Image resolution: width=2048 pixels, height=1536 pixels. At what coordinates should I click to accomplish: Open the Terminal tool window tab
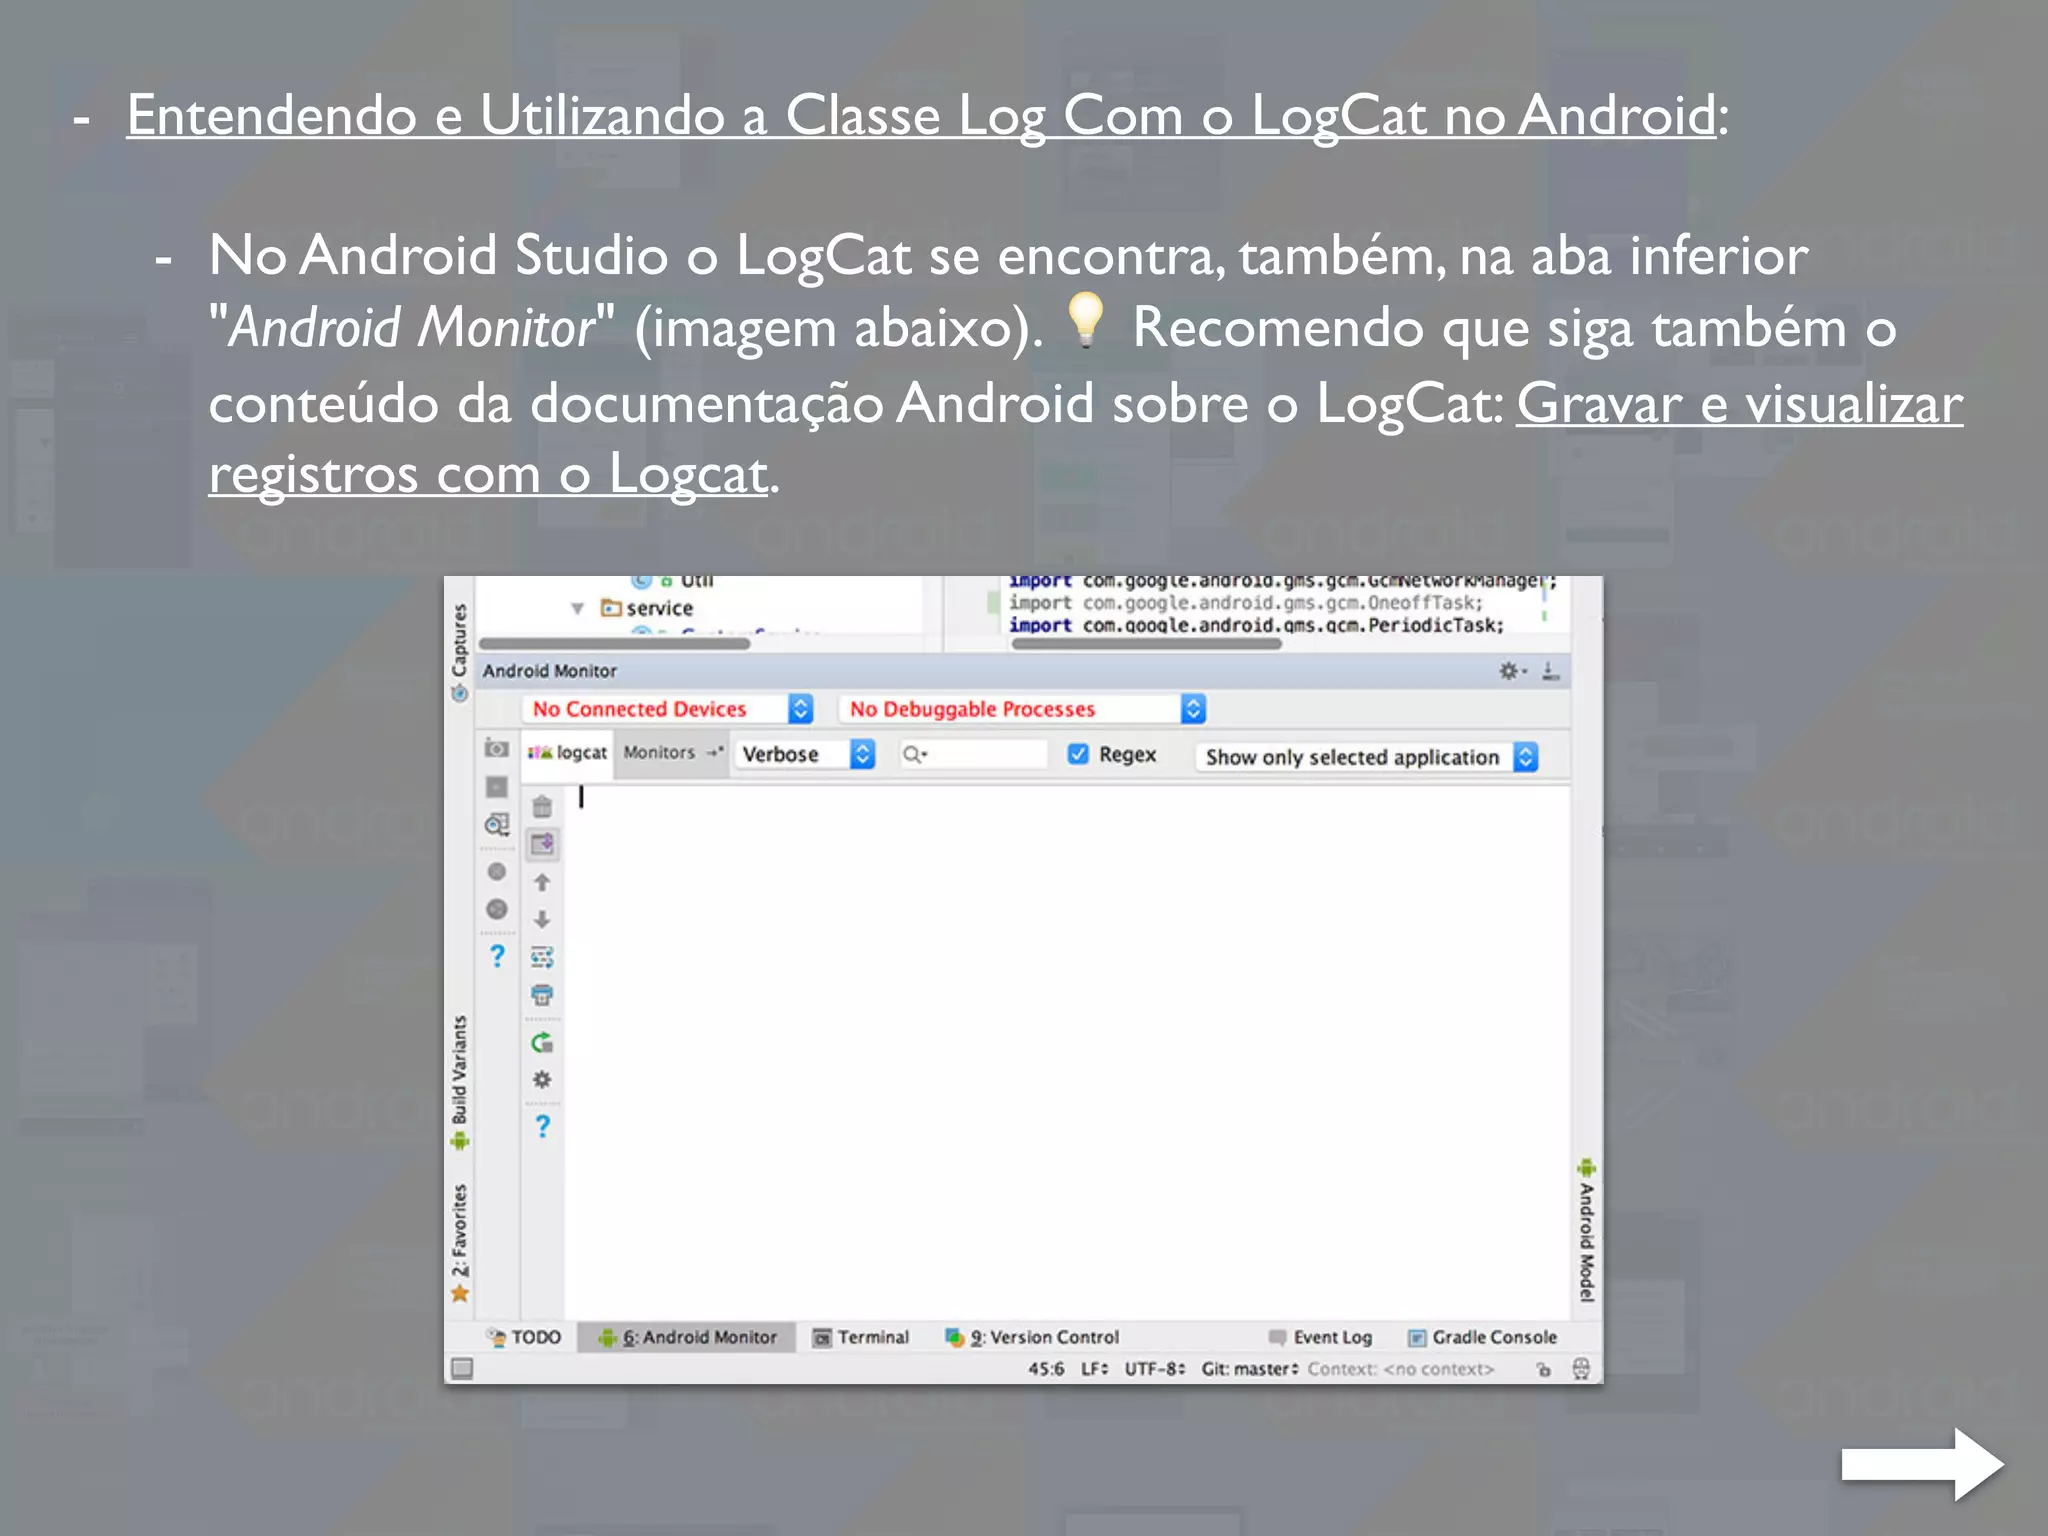tap(861, 1337)
